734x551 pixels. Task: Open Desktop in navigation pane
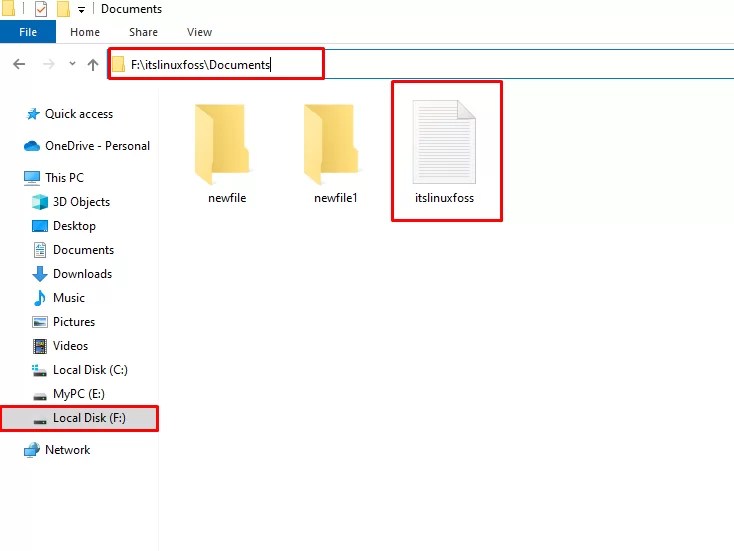coord(74,226)
